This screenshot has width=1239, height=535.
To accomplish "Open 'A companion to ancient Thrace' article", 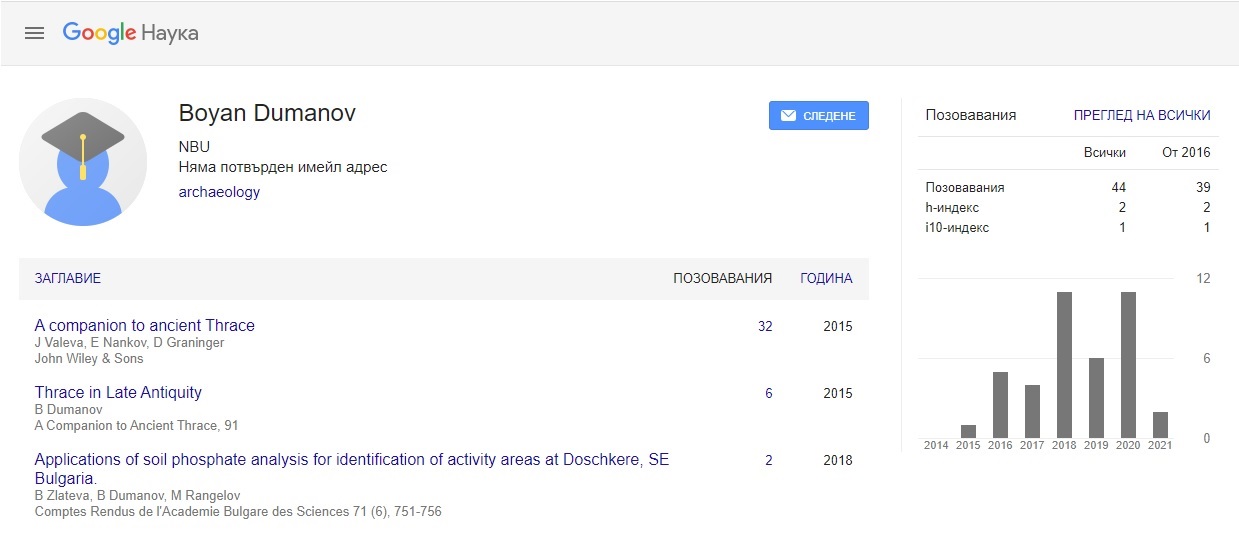I will pos(145,325).
